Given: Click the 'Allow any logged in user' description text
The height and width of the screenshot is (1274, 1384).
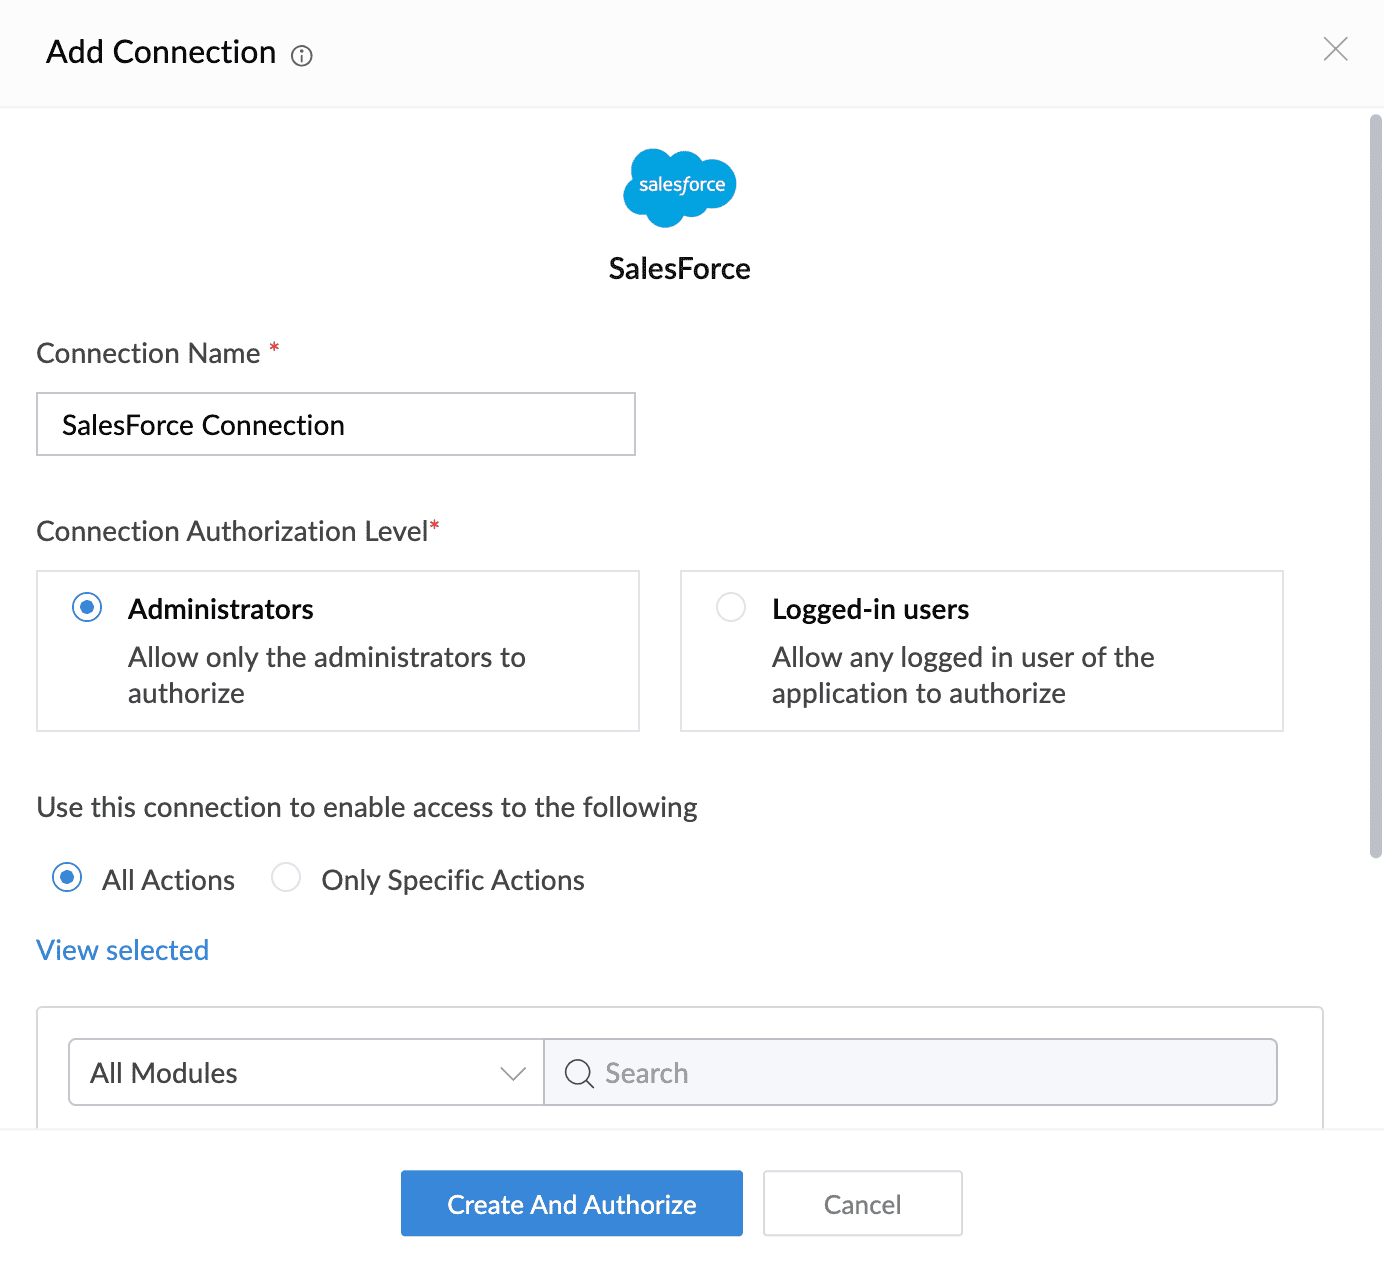Looking at the screenshot, I should pos(963,675).
